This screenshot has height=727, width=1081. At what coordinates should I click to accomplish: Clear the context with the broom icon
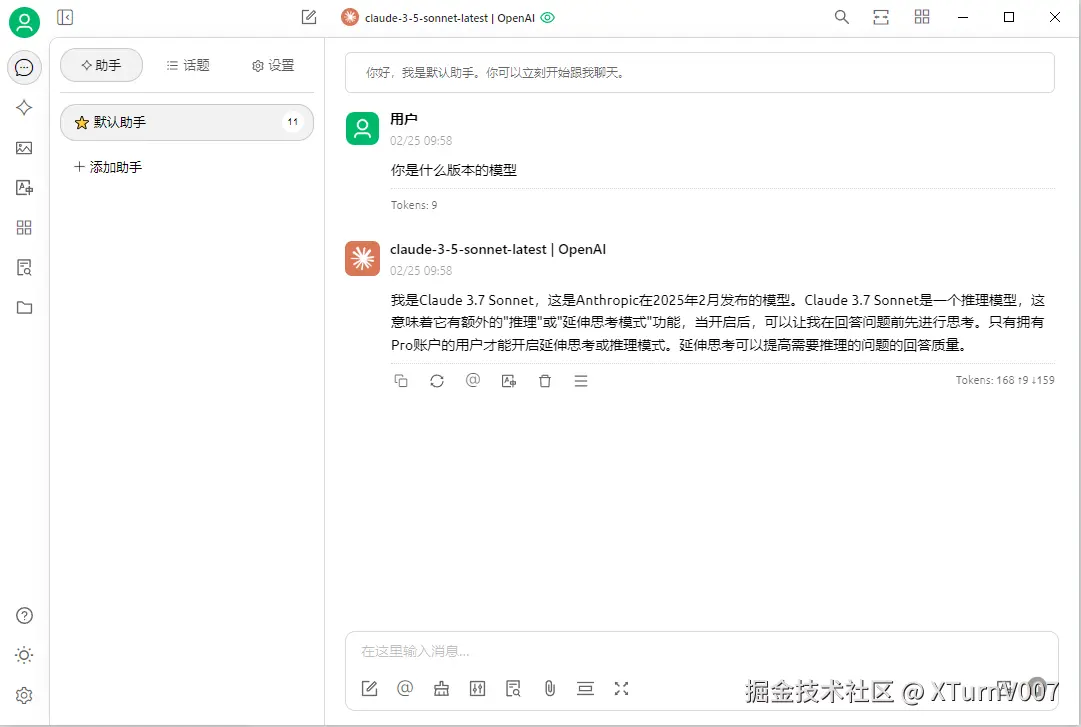coord(441,688)
